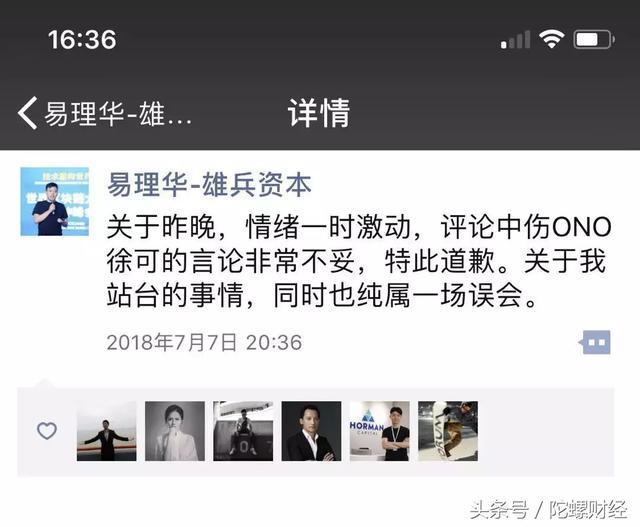The width and height of the screenshot is (640, 527).
Task: Tap the 16:36 status bar clock
Action: 82,40
